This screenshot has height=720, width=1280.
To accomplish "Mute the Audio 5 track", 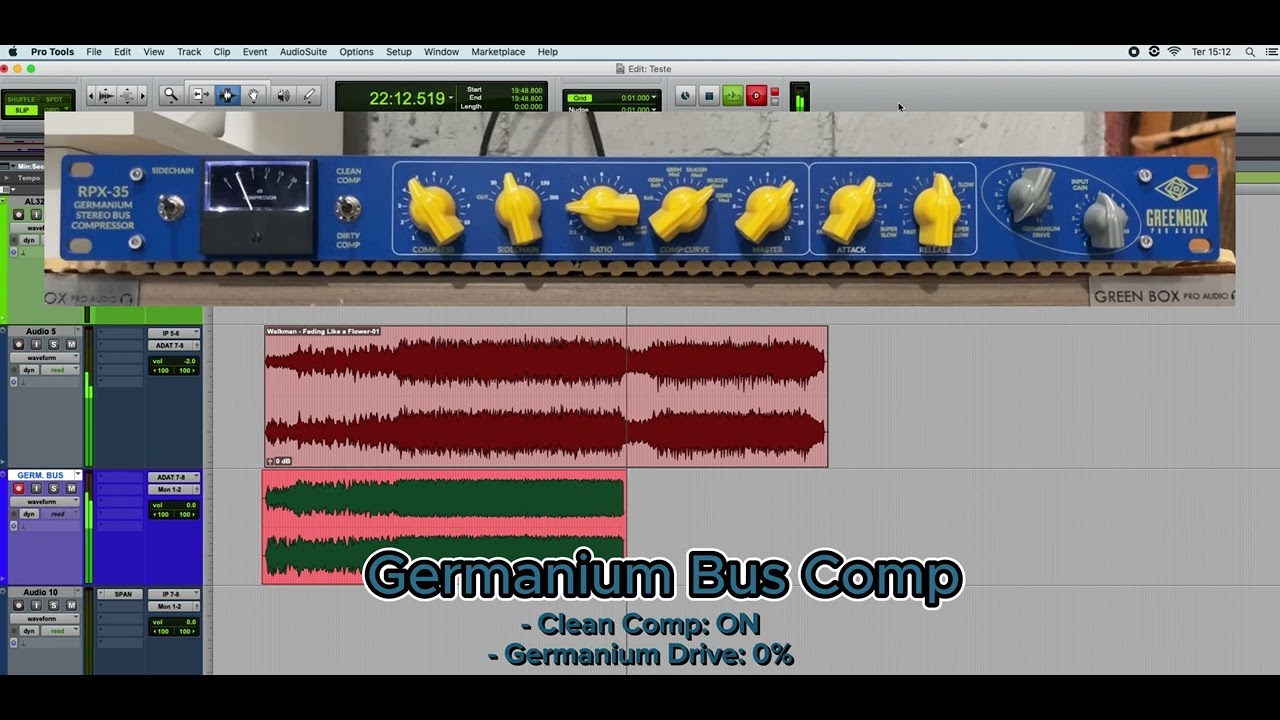I will (71, 344).
